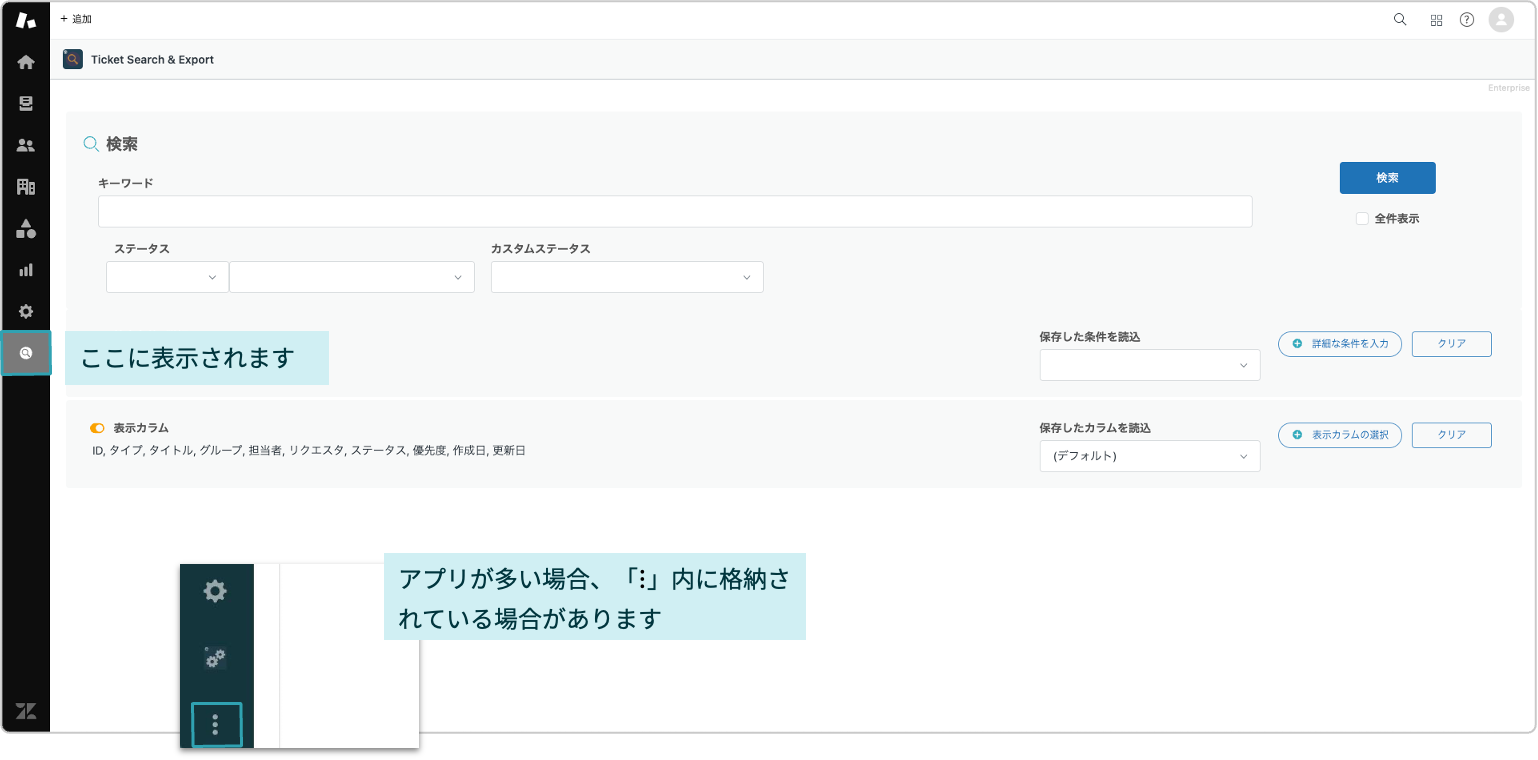Image resolution: width=1538 pixels, height=760 pixels.
Task: Open the Zendesk products grid icon
Action: pos(1436,20)
